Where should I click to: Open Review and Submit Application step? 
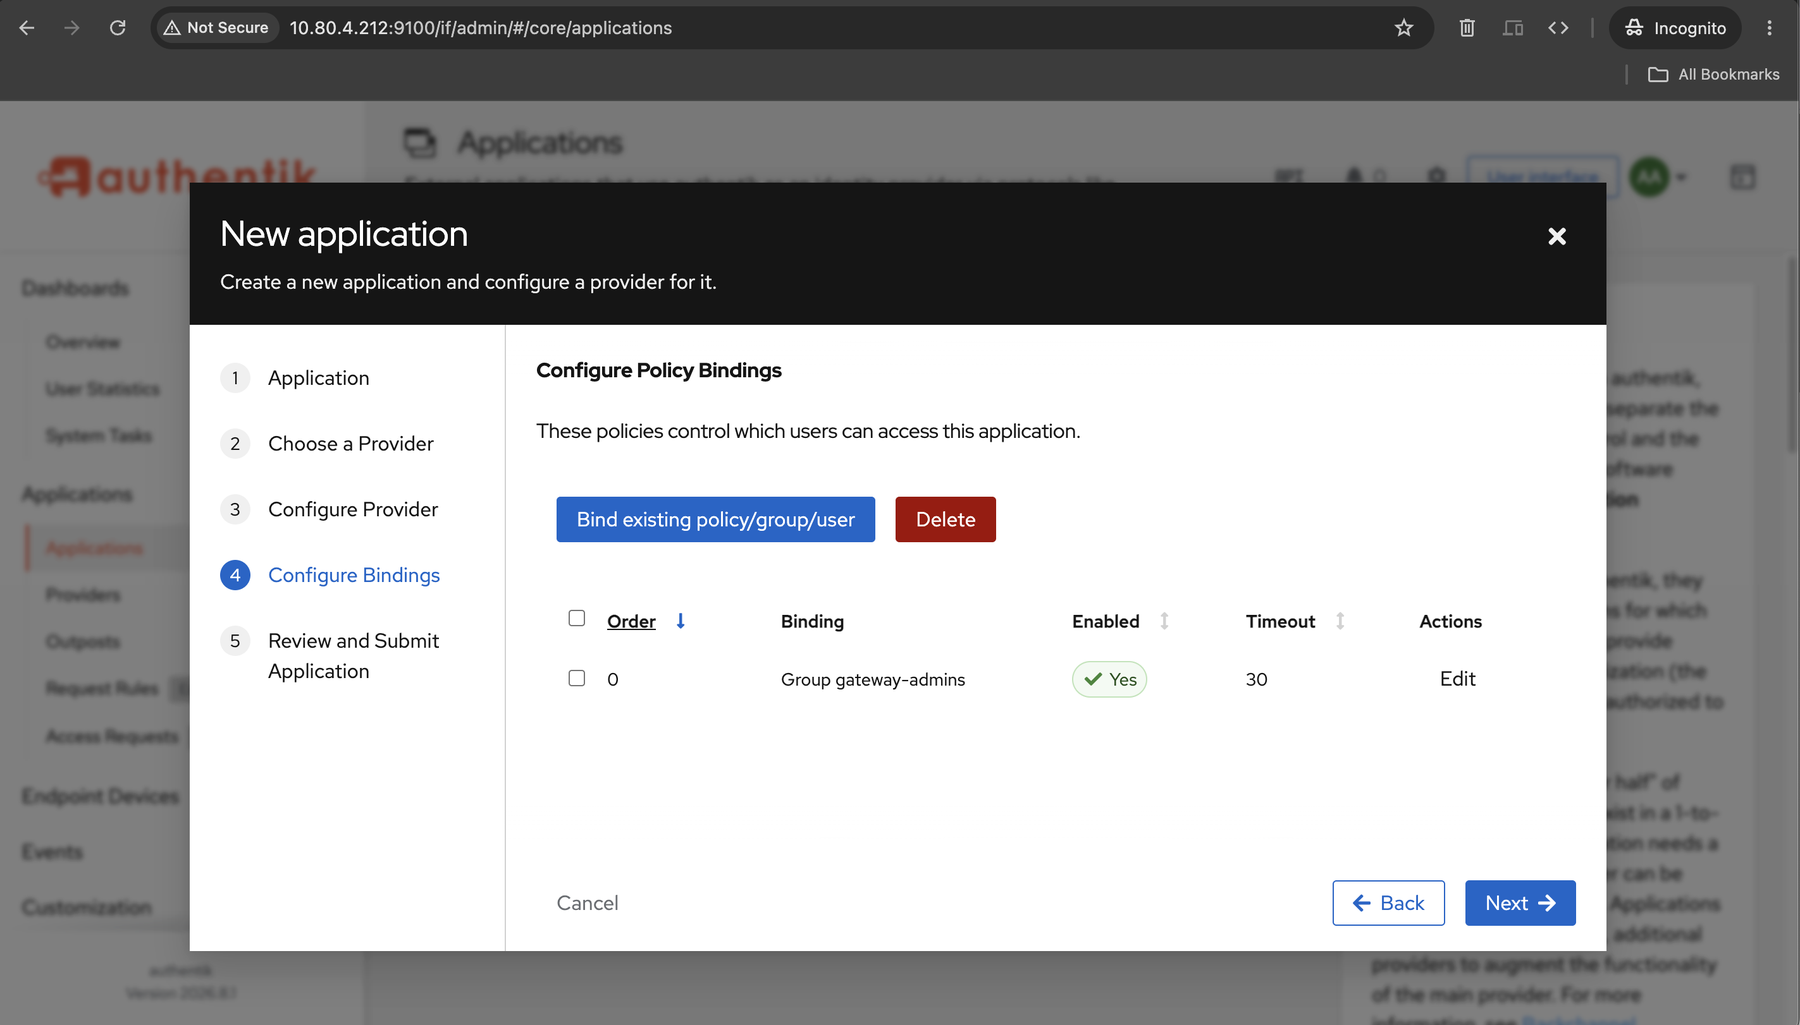(353, 656)
